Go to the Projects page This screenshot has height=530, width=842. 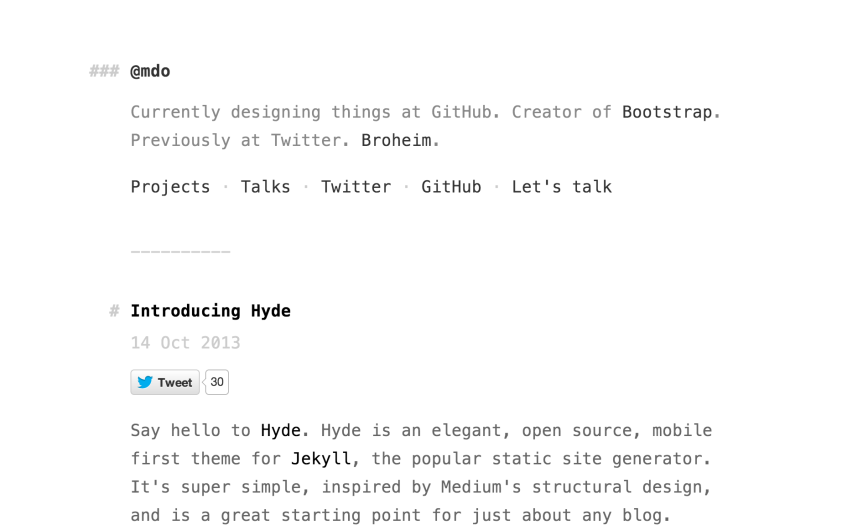tap(170, 187)
